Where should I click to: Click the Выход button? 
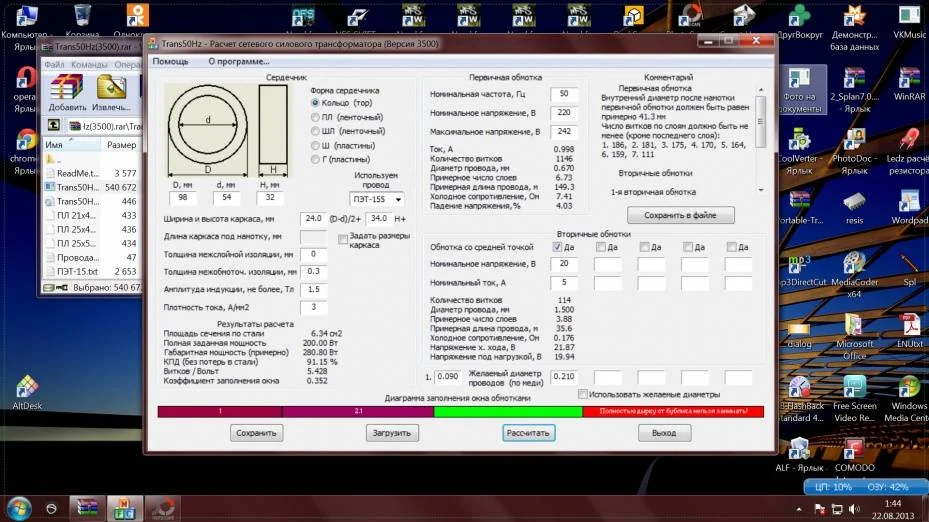coord(664,433)
